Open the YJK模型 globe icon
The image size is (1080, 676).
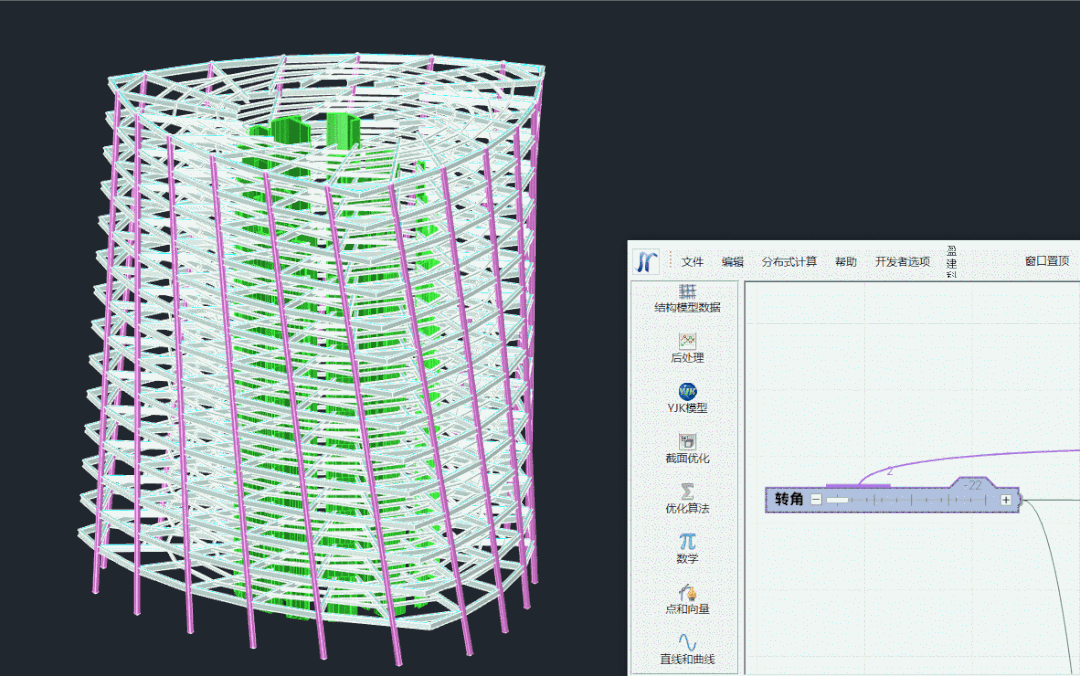pos(687,391)
